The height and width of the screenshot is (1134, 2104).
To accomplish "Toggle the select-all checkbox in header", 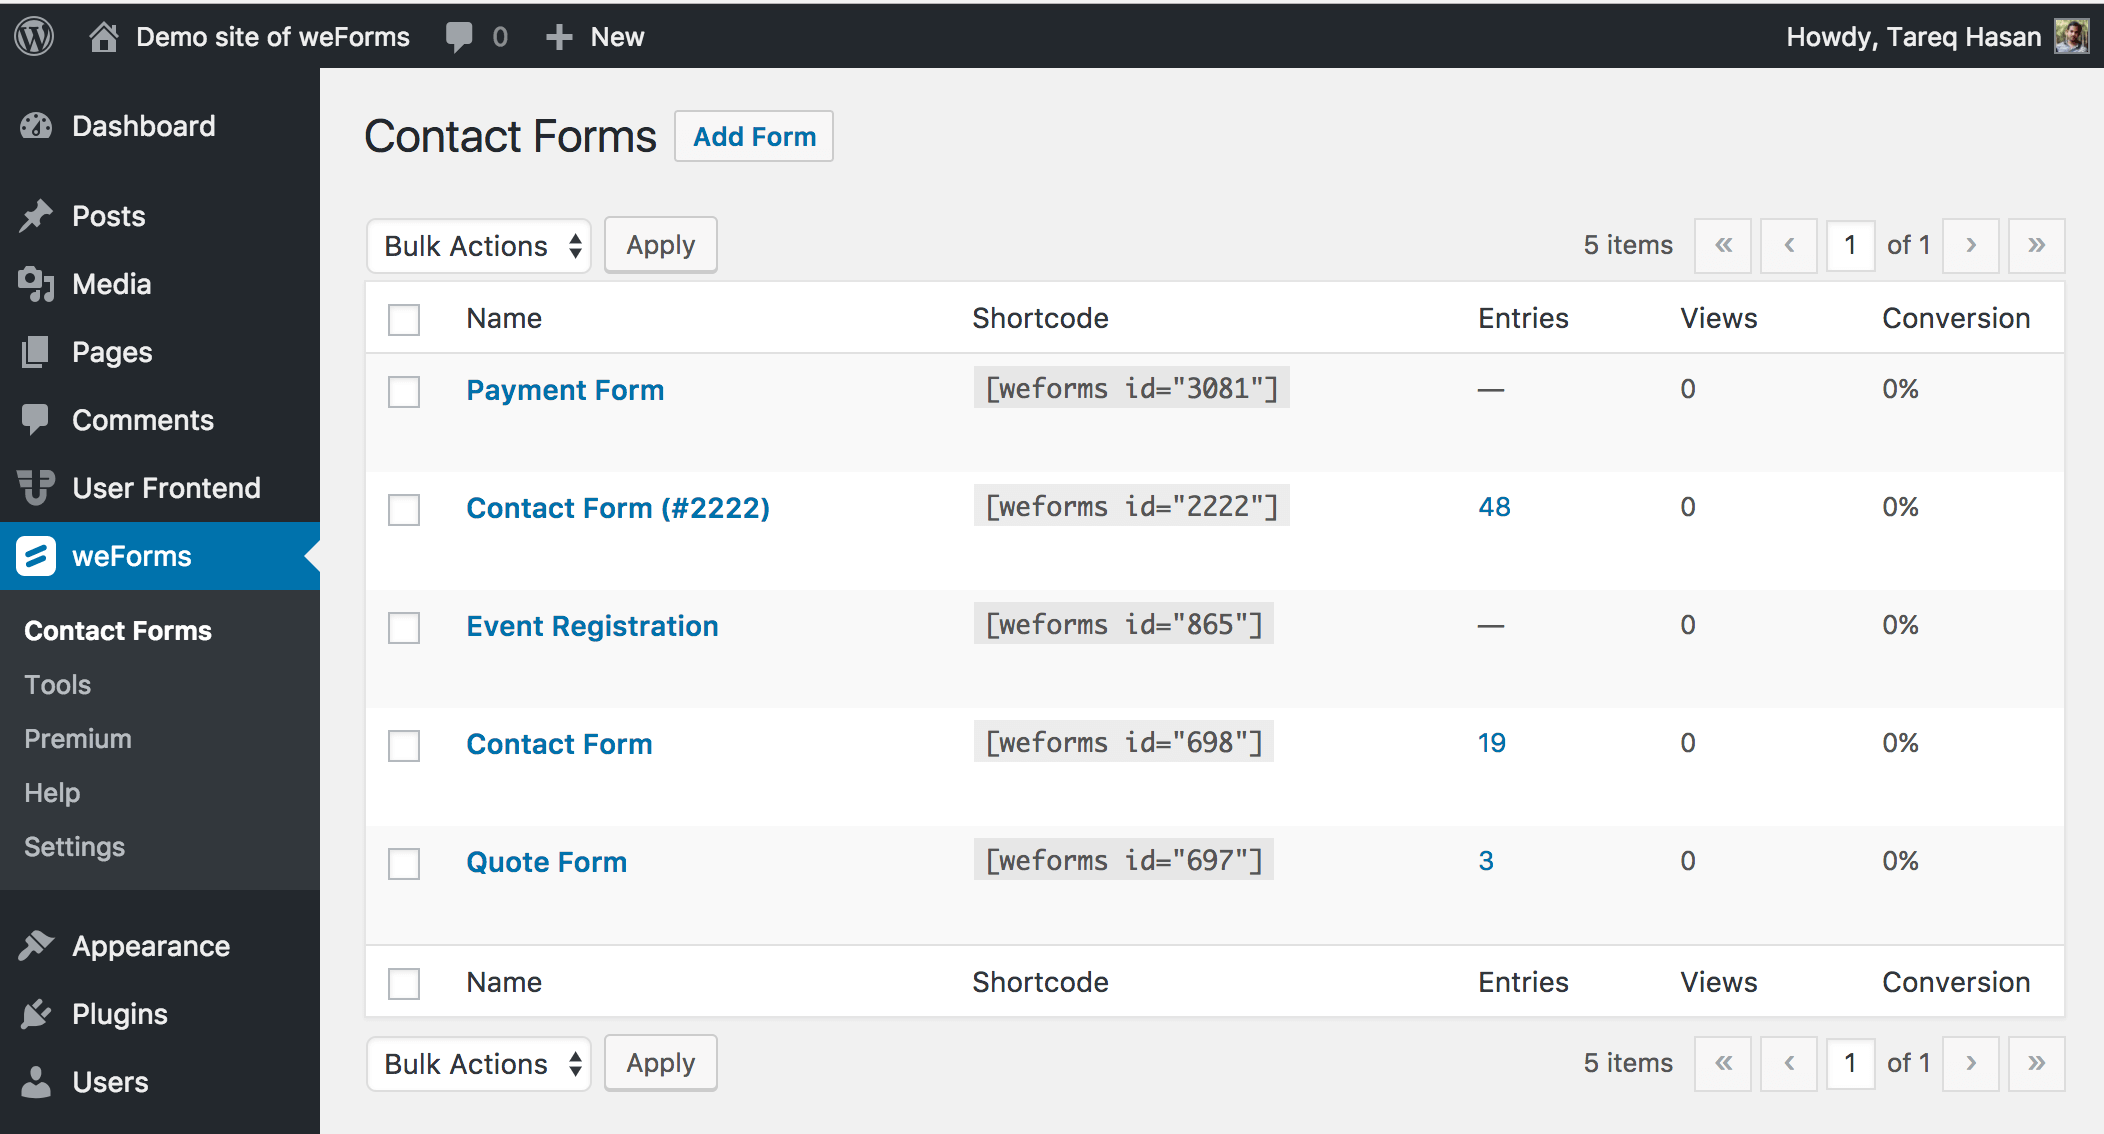I will (405, 317).
